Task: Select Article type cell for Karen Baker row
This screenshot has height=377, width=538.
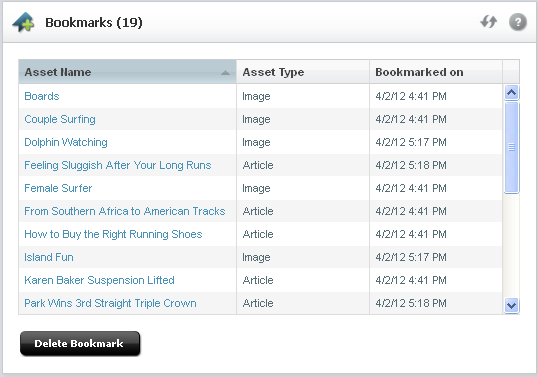Action: (x=303, y=280)
